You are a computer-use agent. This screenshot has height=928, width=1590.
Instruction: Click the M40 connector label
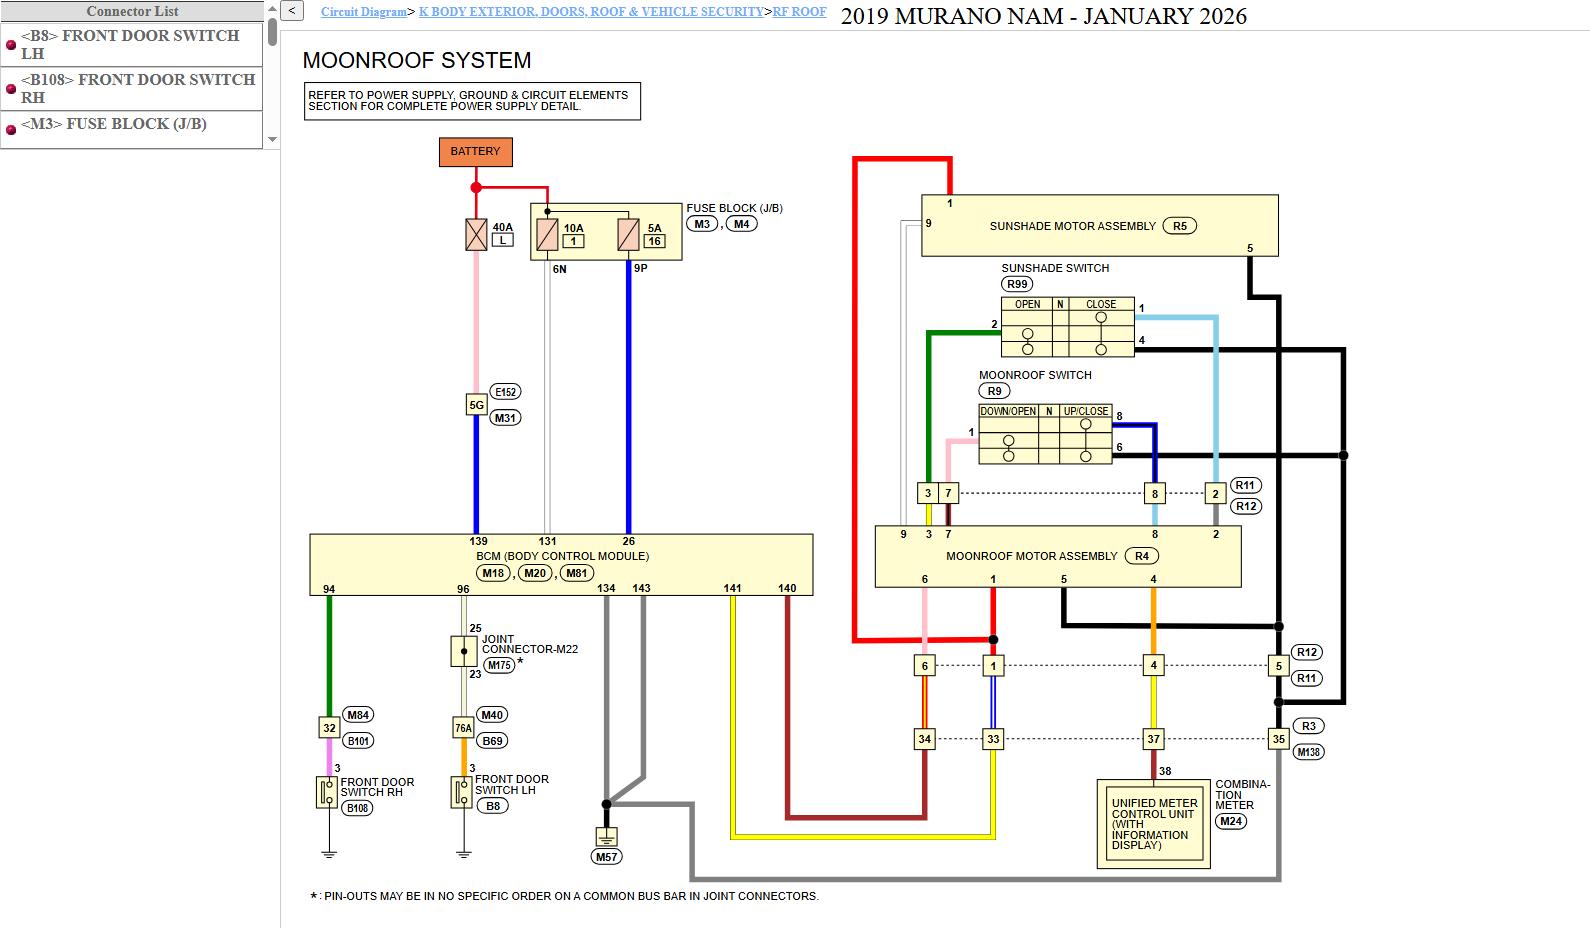pos(492,715)
